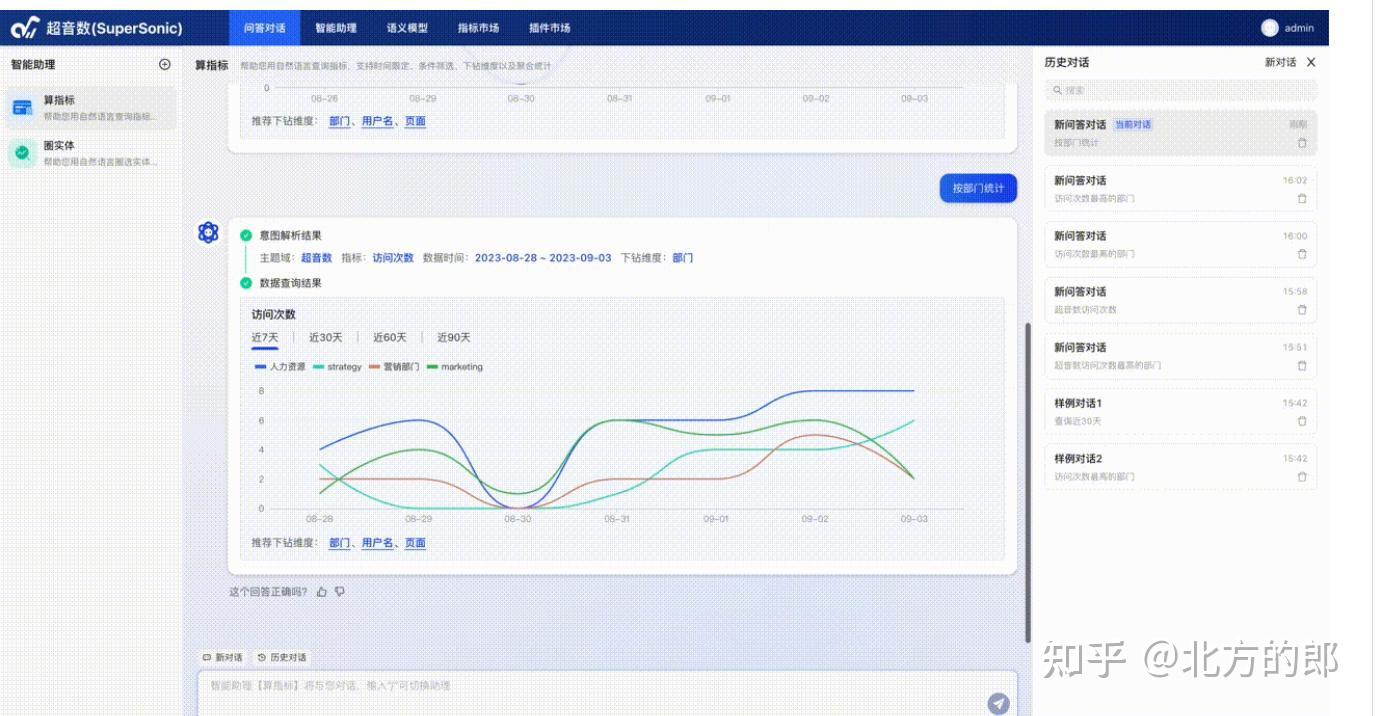Click the 按部门统计 button
Viewport: 1375px width, 716px height.
(977, 187)
